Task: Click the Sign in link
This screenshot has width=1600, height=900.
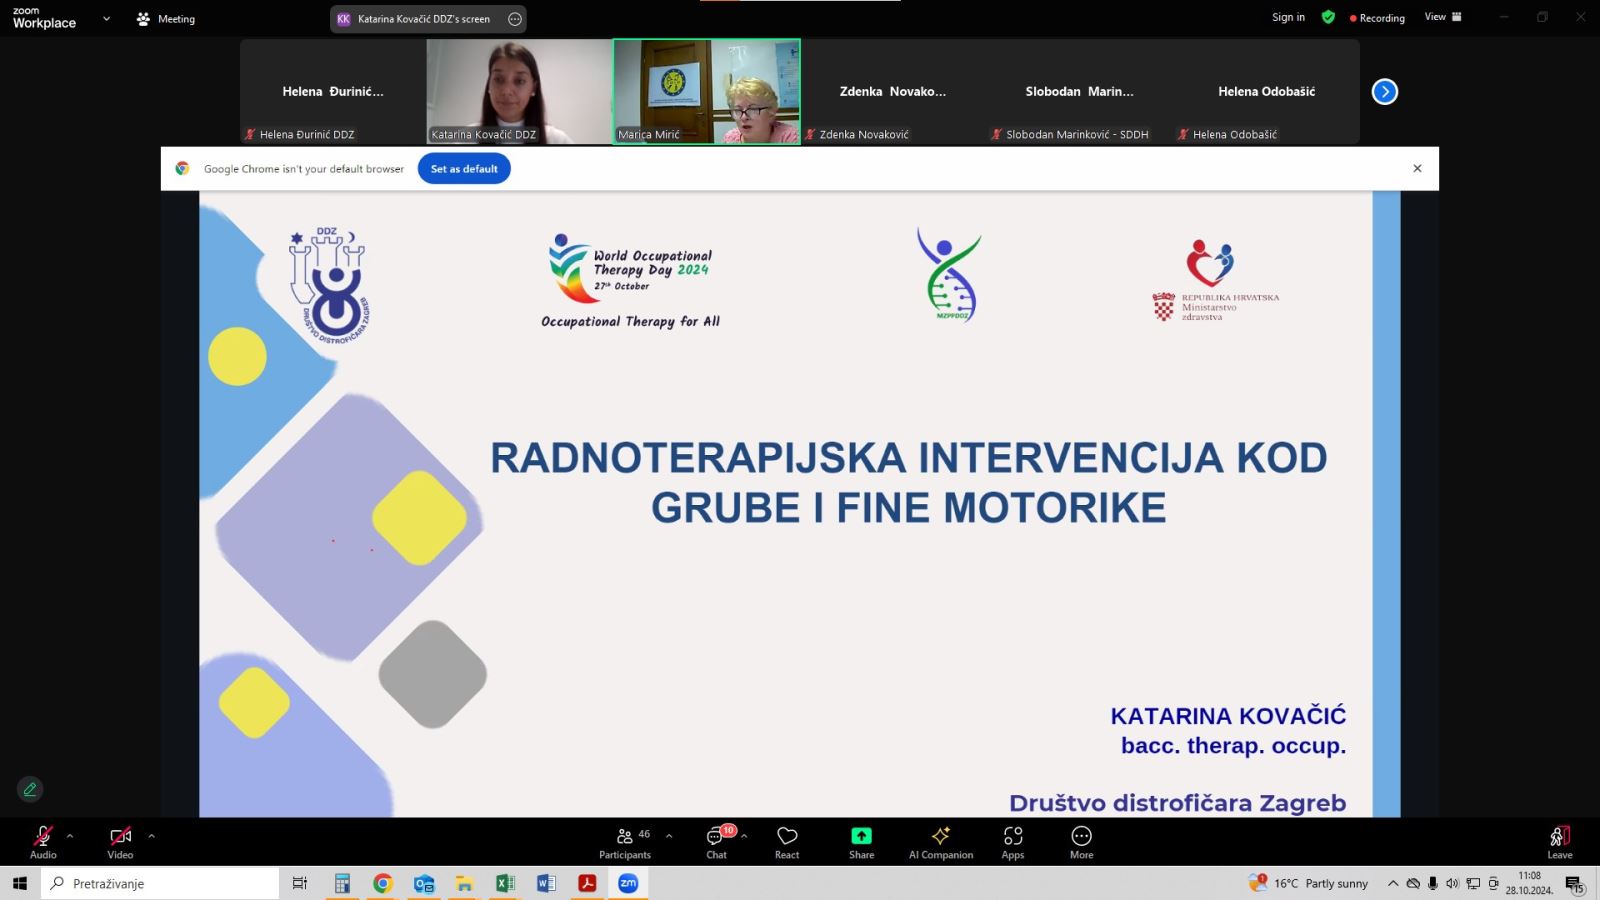Action: click(1288, 17)
